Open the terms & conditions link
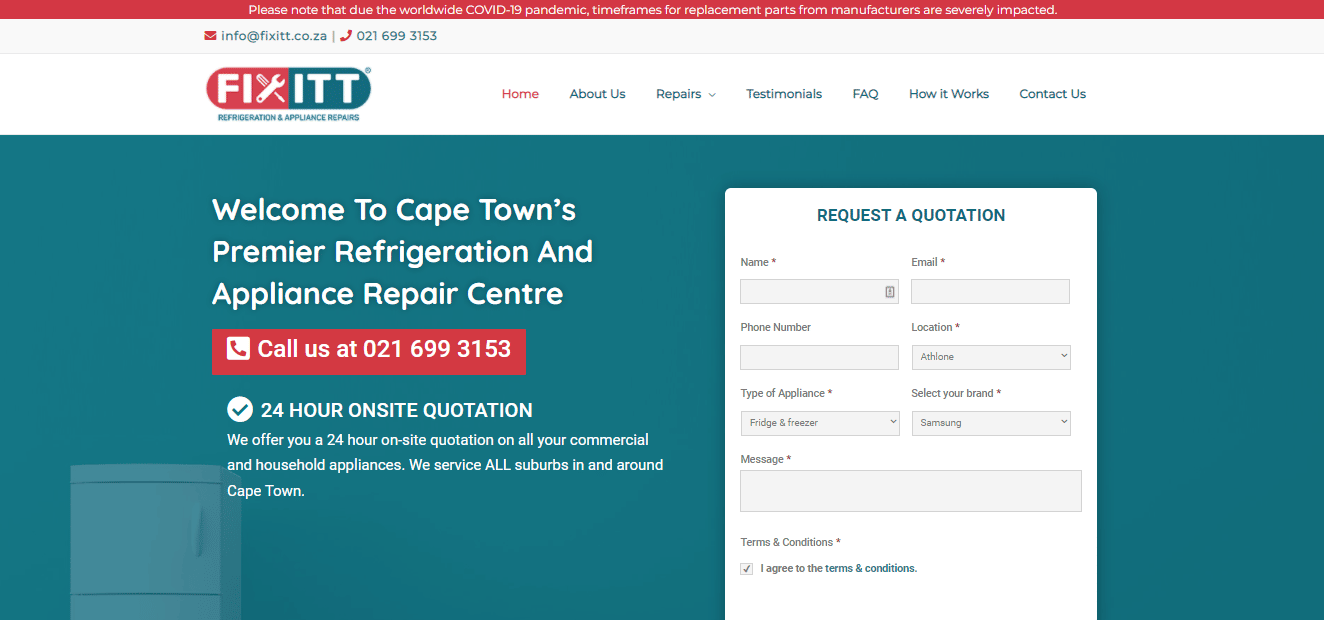Viewport: 1324px width, 620px height. 870,569
